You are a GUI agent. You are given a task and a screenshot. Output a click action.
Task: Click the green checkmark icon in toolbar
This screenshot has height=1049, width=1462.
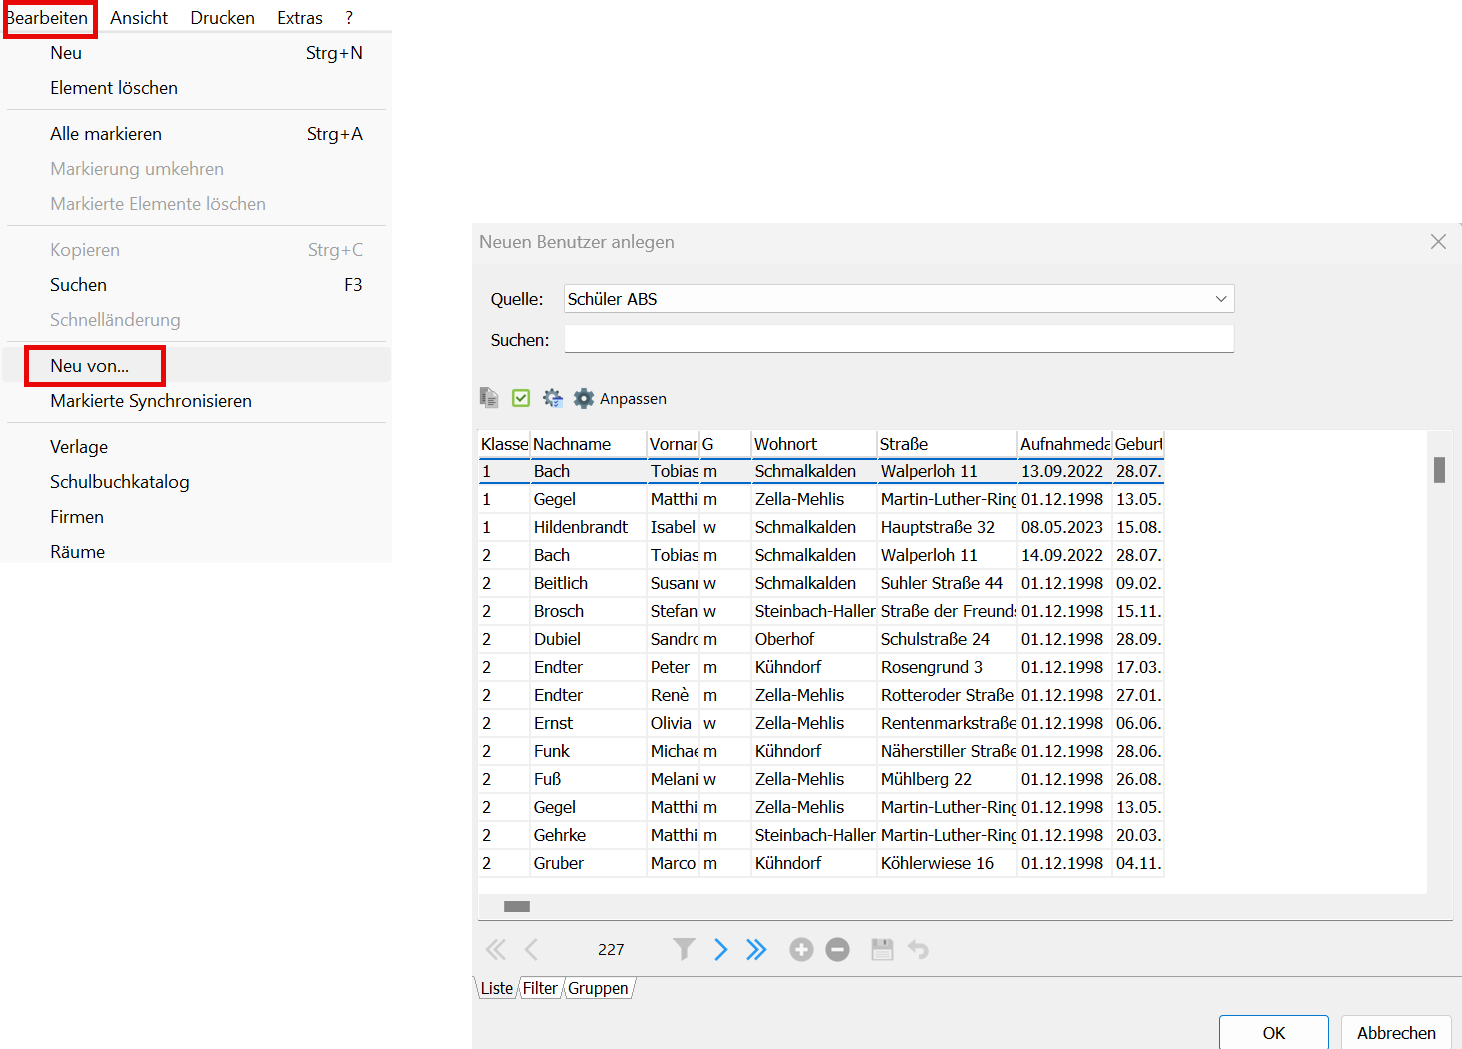tap(521, 398)
